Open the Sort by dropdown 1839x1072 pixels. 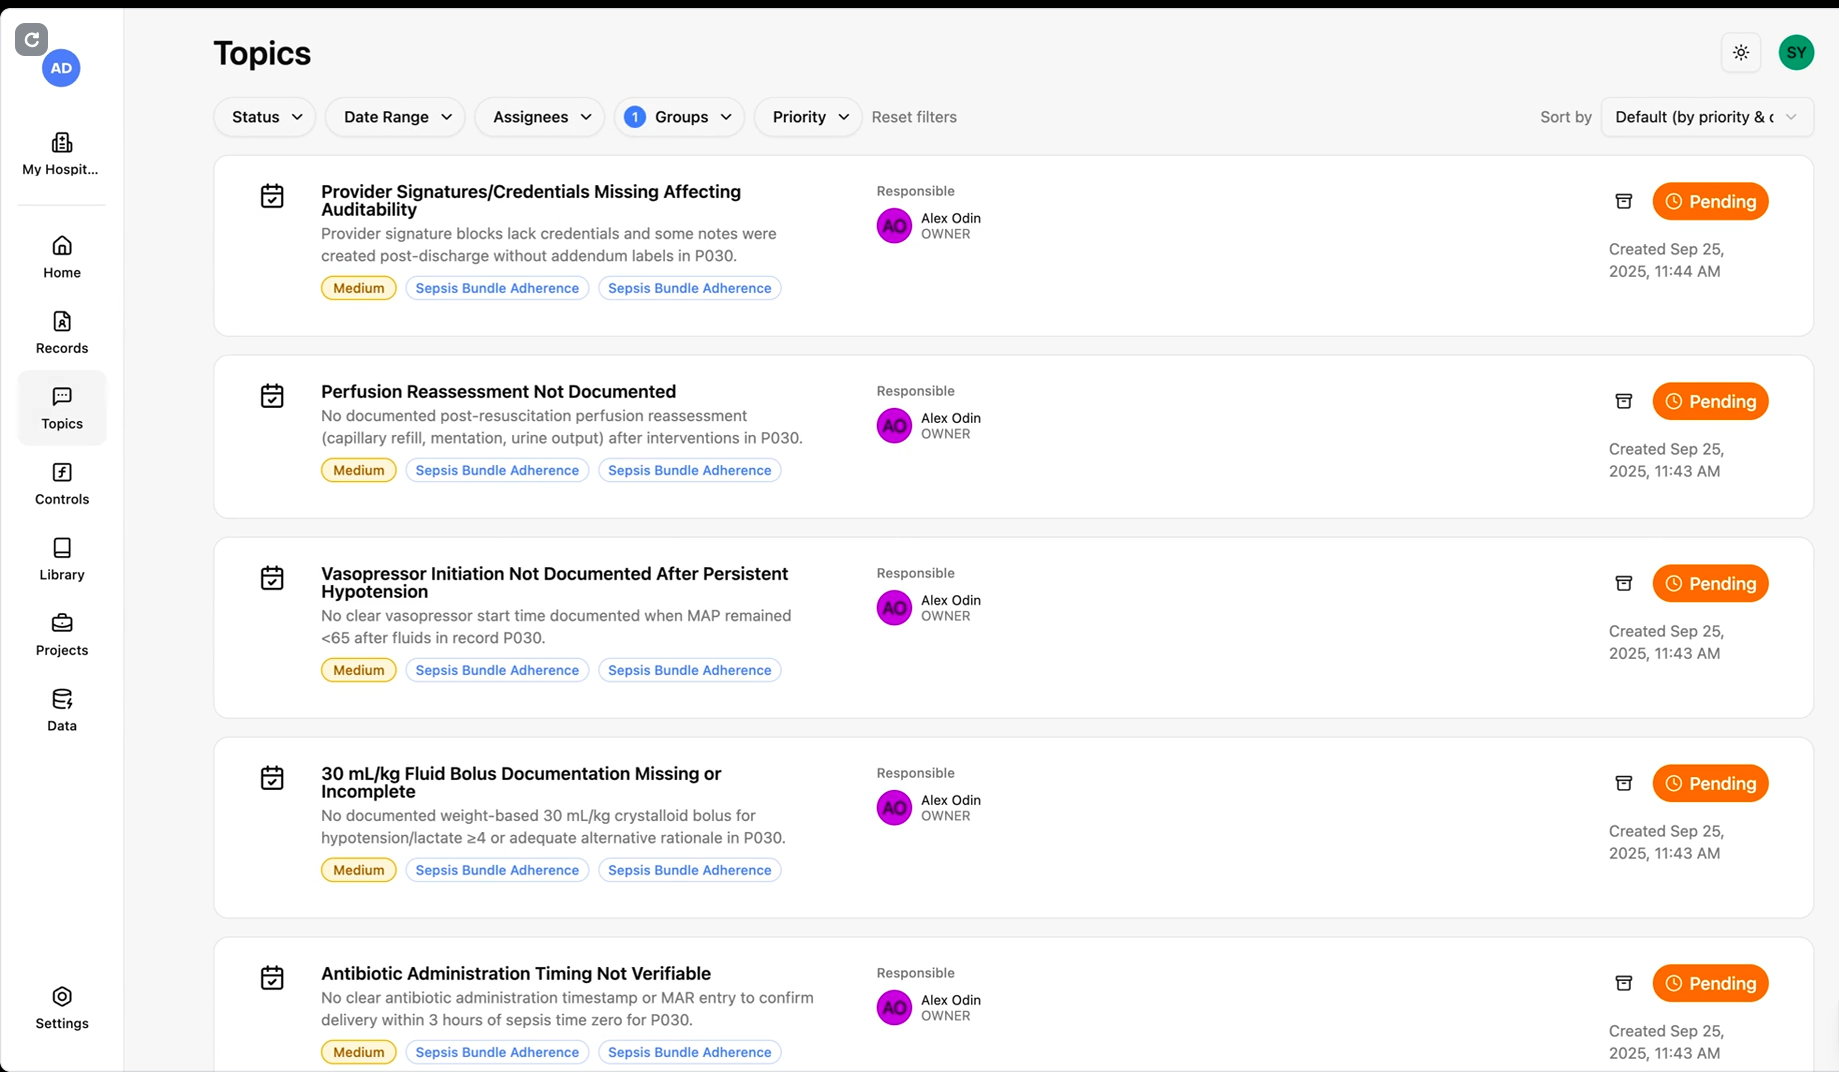(x=1706, y=117)
